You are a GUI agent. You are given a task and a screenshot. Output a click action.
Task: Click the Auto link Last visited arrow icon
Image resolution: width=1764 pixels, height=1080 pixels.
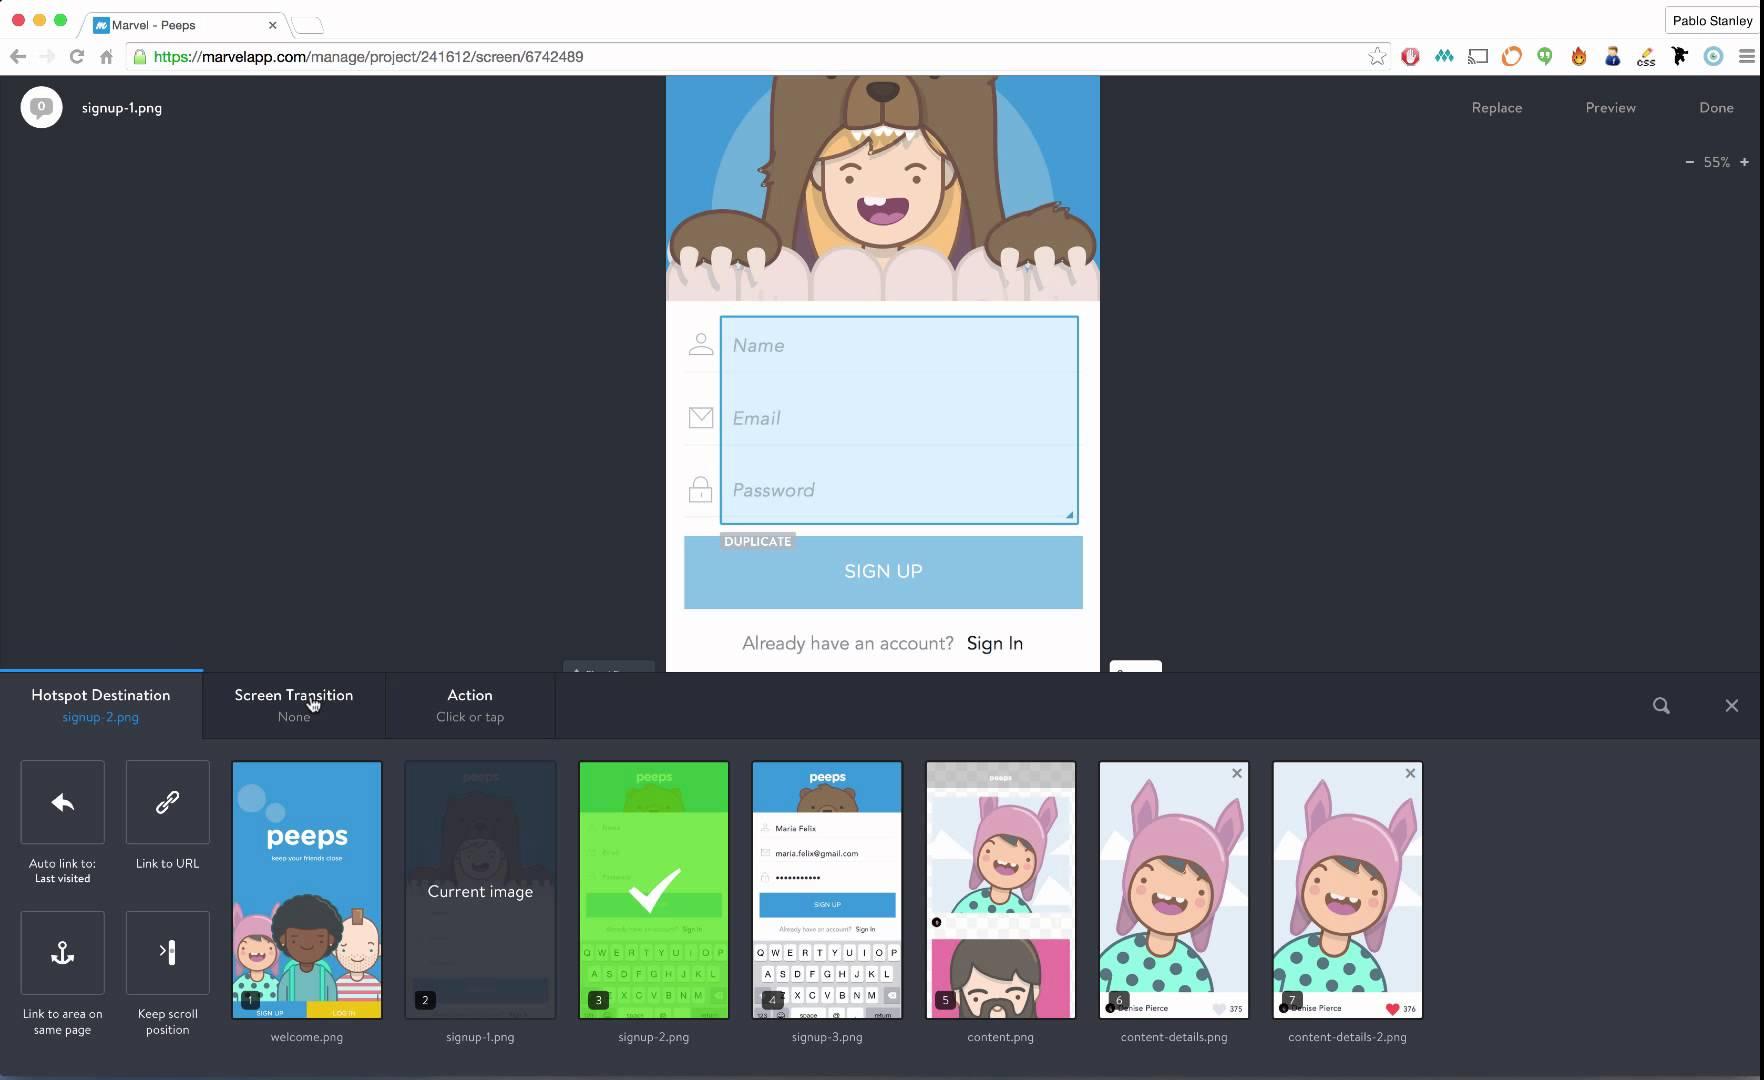(x=62, y=802)
